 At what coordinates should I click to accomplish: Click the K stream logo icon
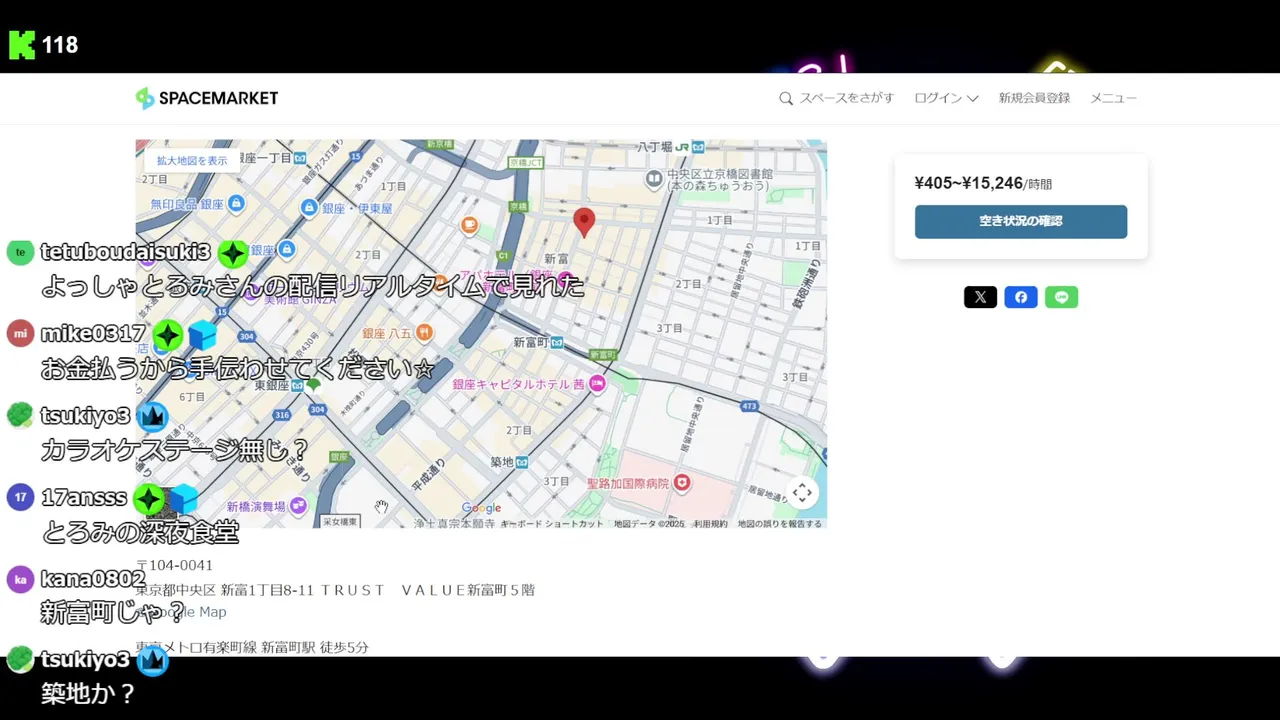coord(22,45)
